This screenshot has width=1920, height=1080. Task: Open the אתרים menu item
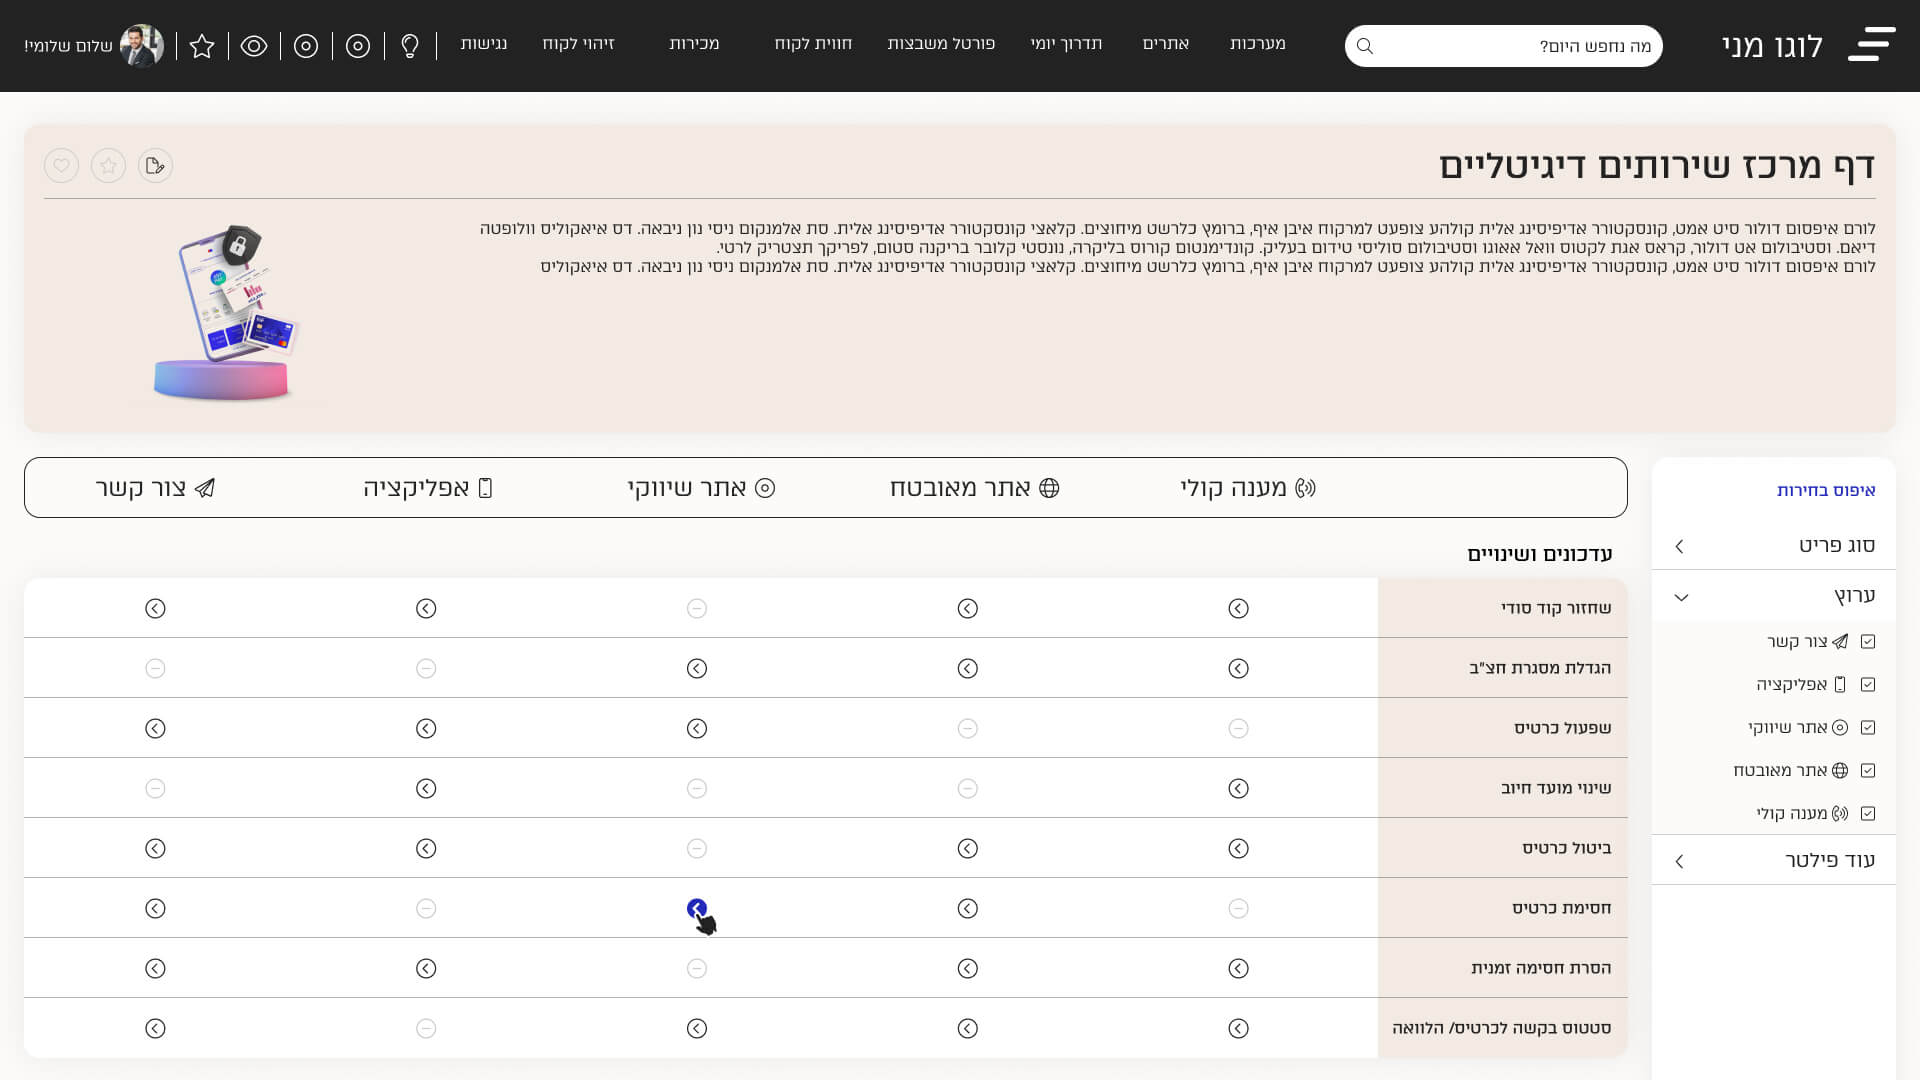coord(1165,44)
